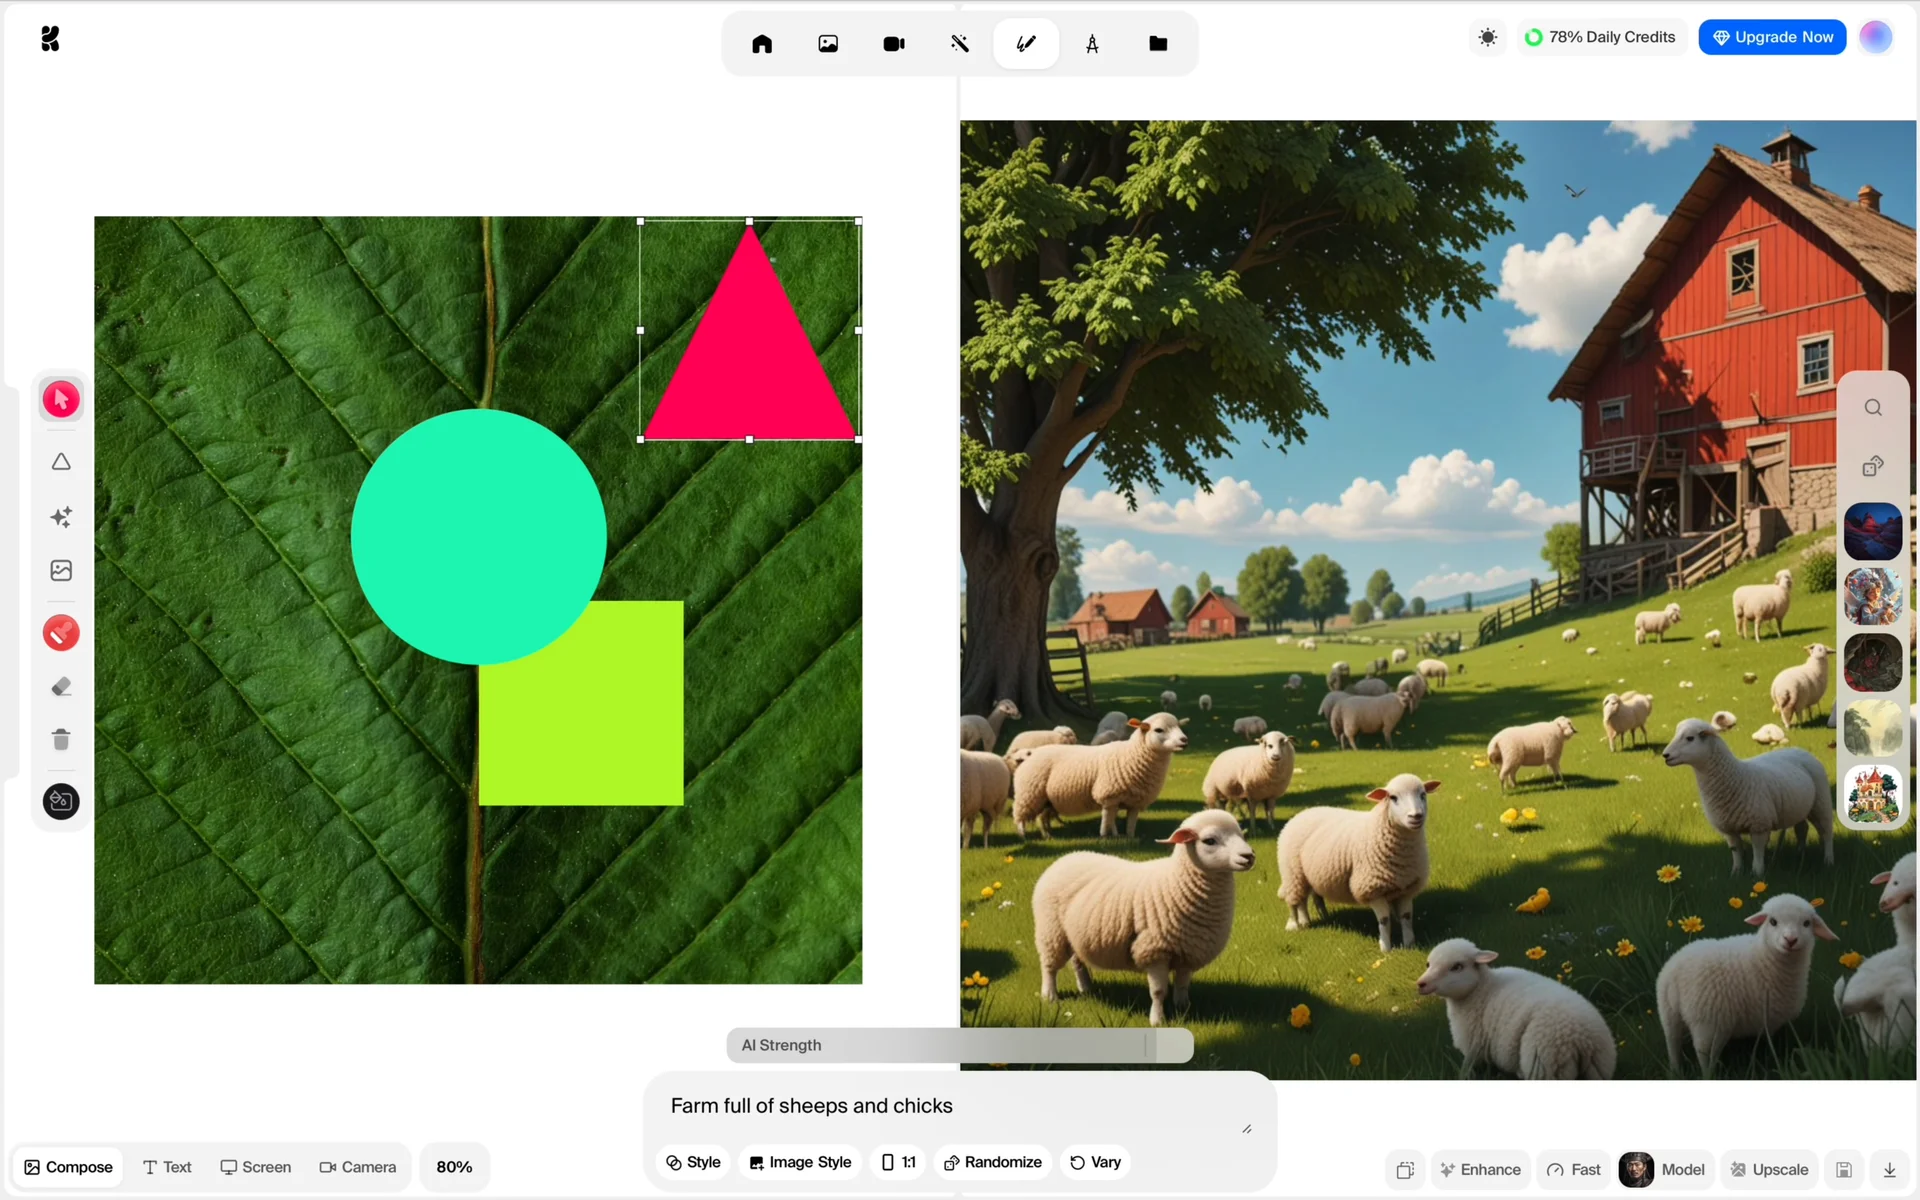The image size is (1920, 1200).
Task: Toggle light and dark theme
Action: 1488,38
